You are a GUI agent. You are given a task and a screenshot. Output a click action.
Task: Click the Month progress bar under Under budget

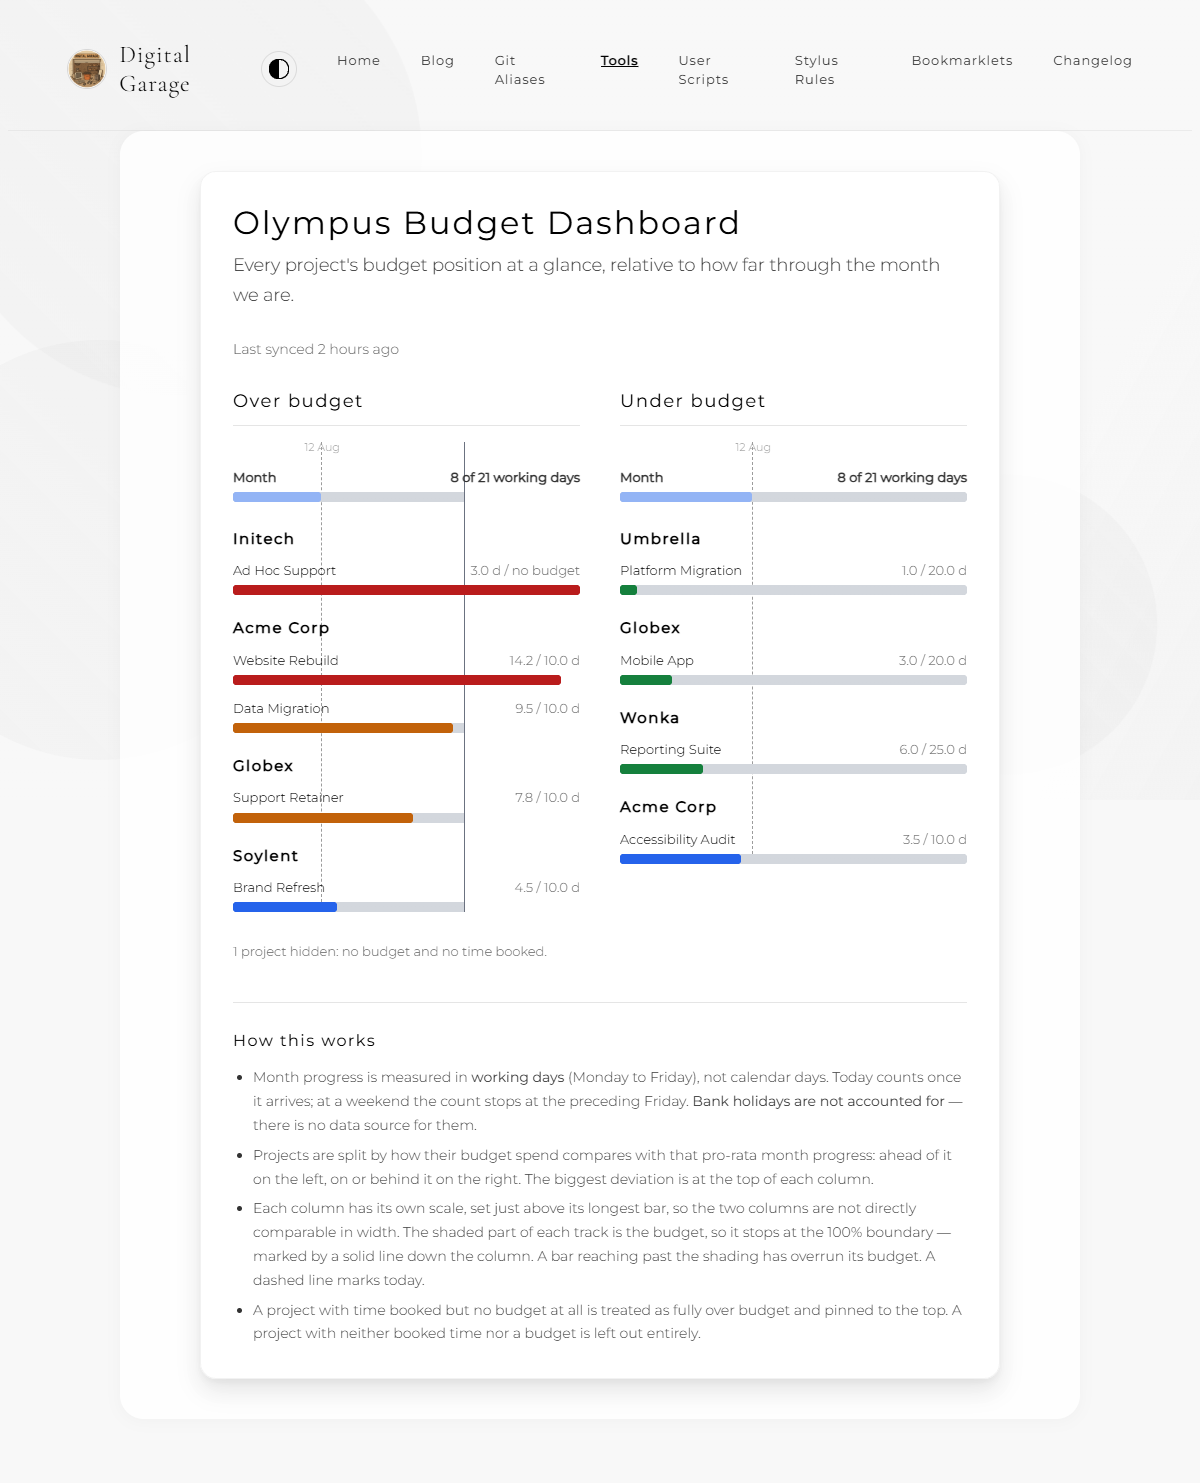pos(793,497)
